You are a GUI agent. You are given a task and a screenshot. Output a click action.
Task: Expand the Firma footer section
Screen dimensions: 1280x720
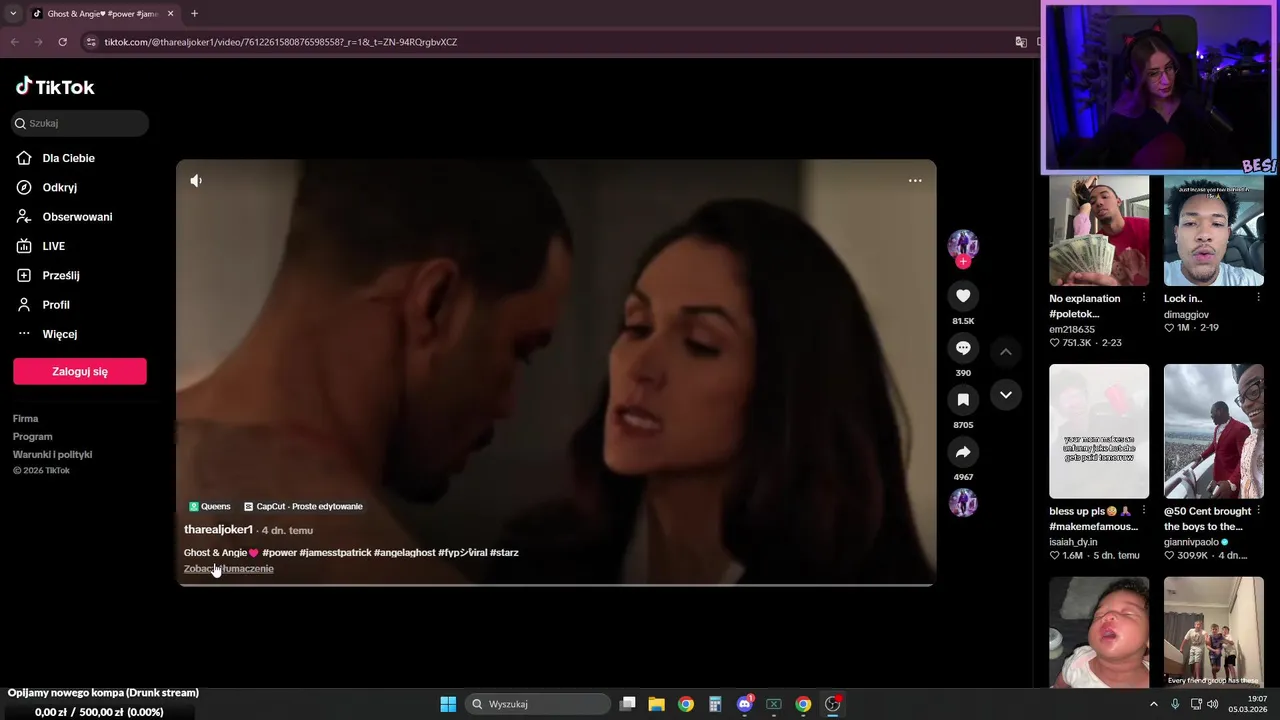pos(25,419)
